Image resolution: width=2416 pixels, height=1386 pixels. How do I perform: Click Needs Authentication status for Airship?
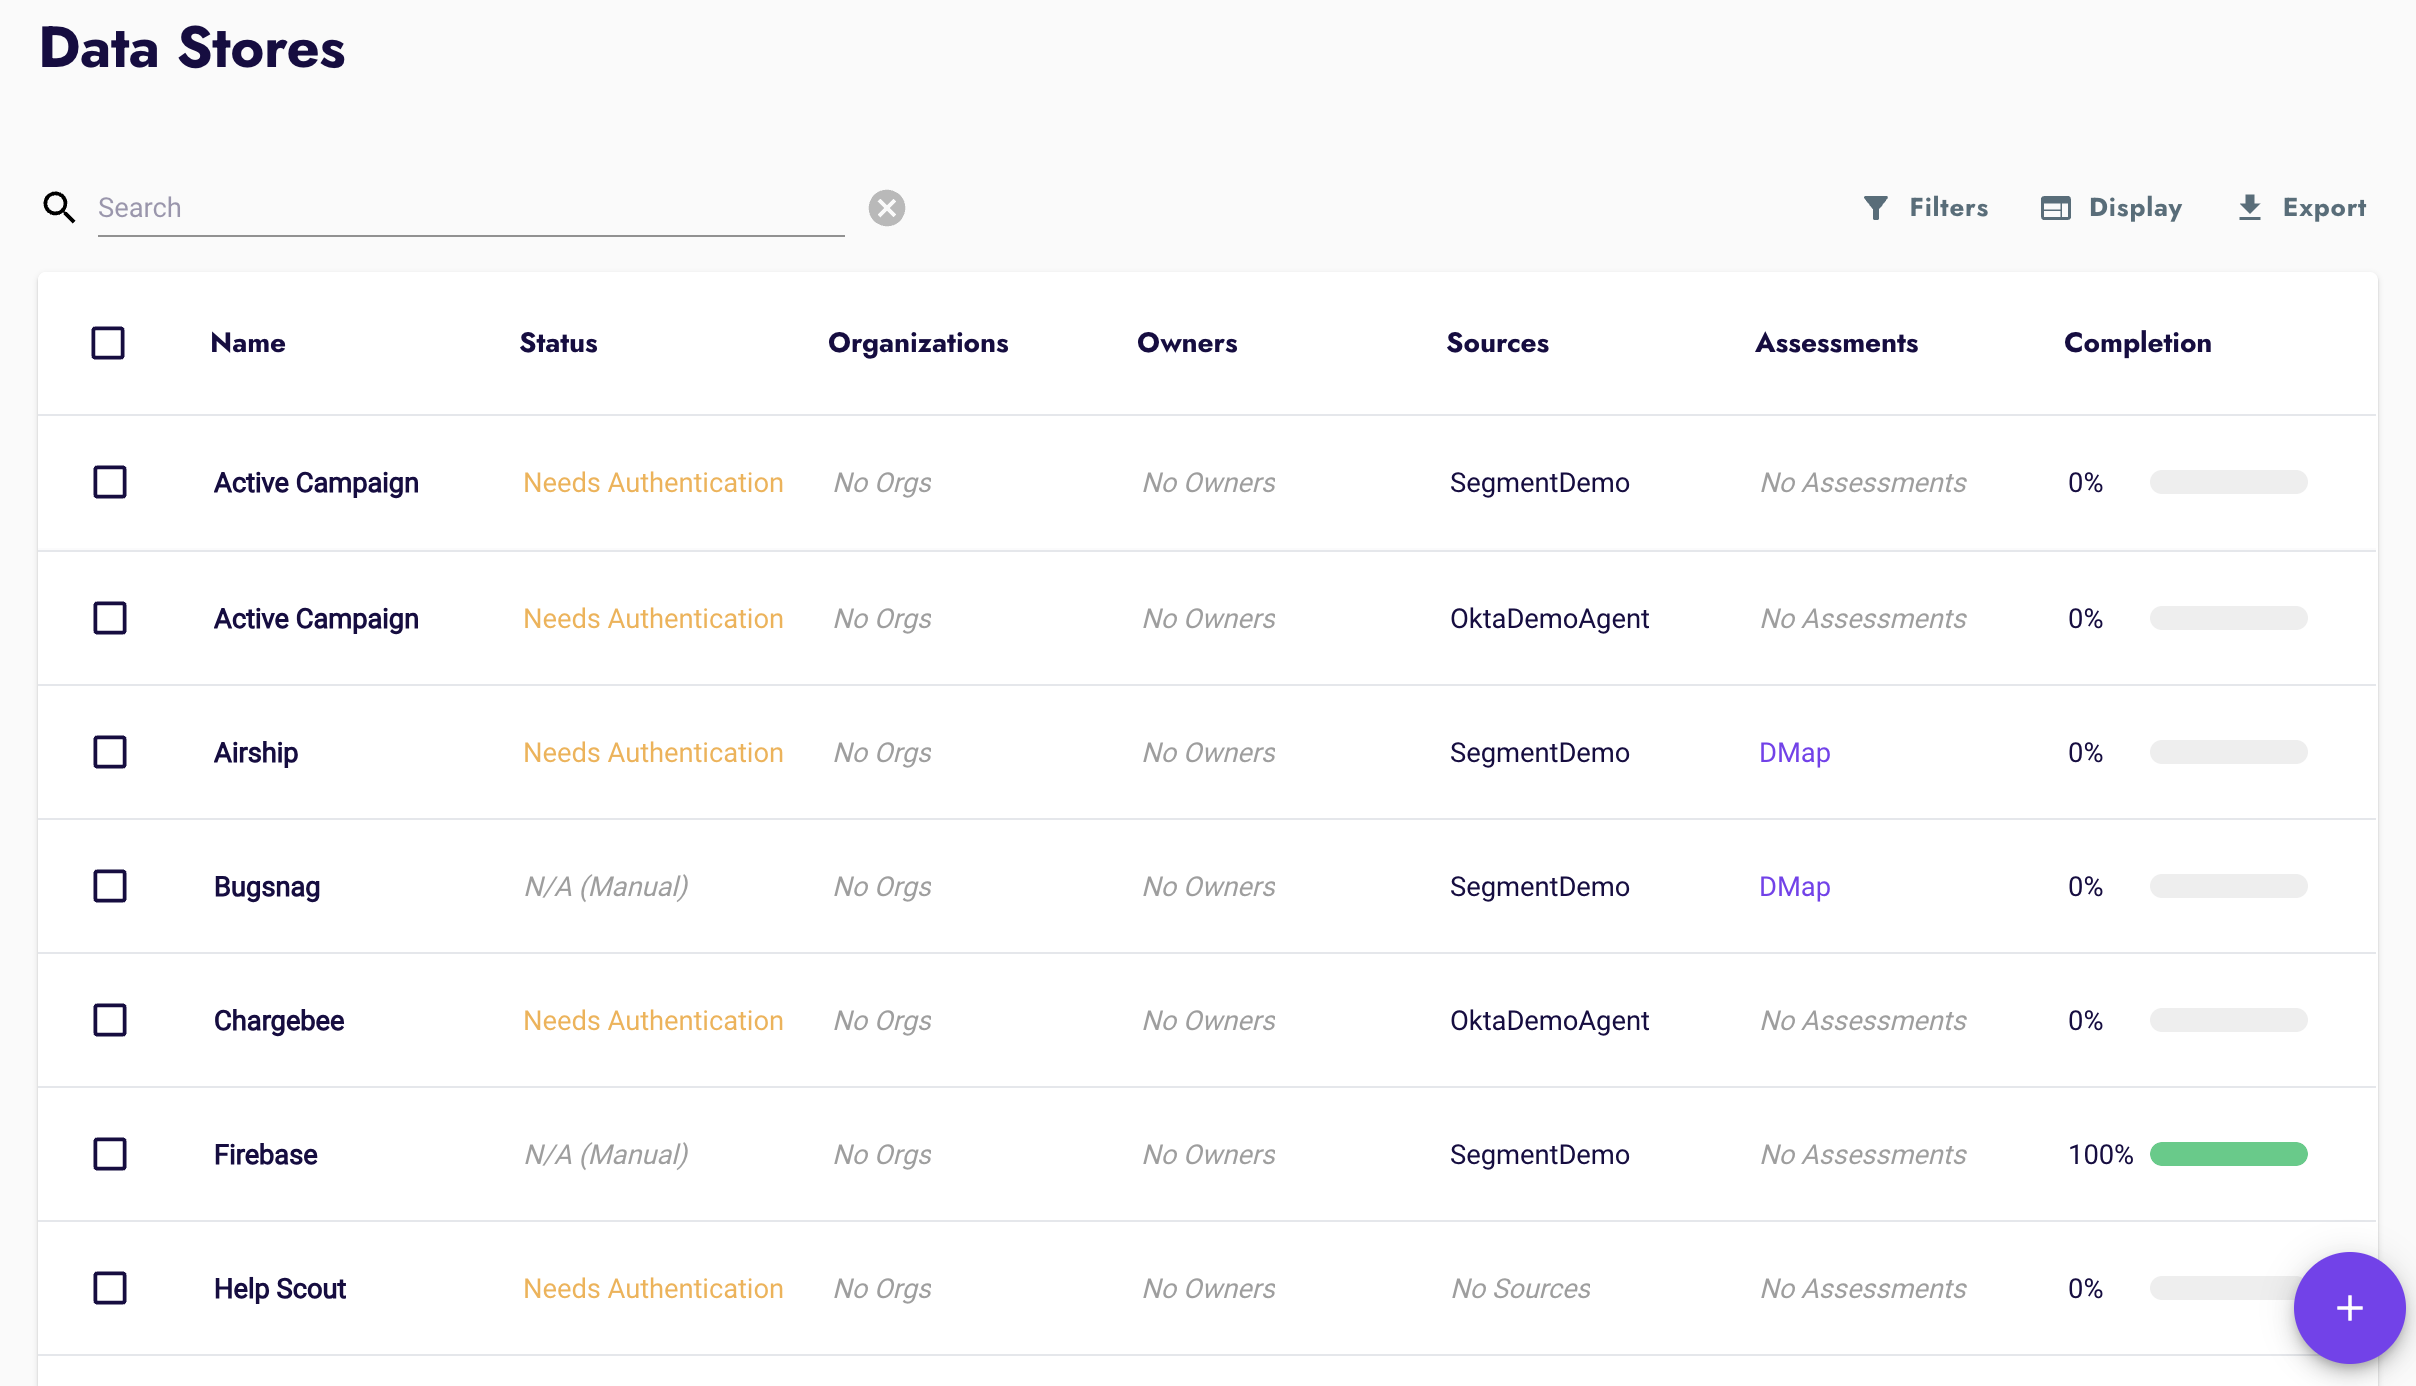[653, 752]
